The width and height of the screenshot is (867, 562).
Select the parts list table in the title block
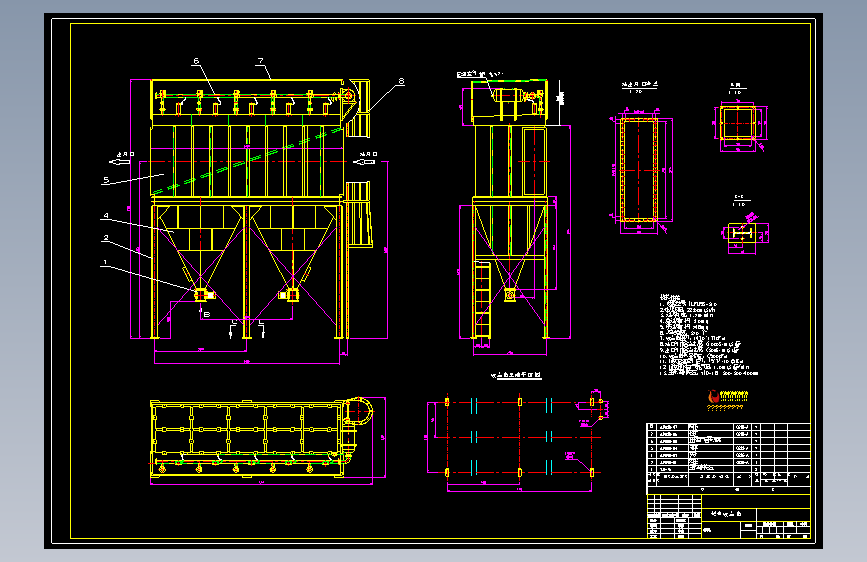[x=728, y=455]
